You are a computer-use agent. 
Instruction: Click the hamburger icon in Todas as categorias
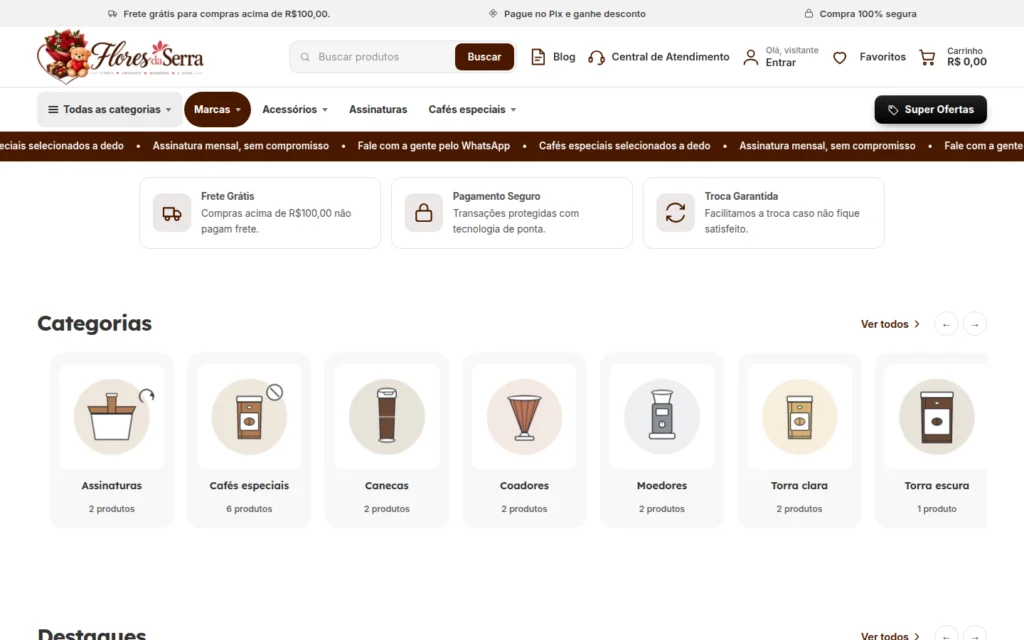pos(54,110)
